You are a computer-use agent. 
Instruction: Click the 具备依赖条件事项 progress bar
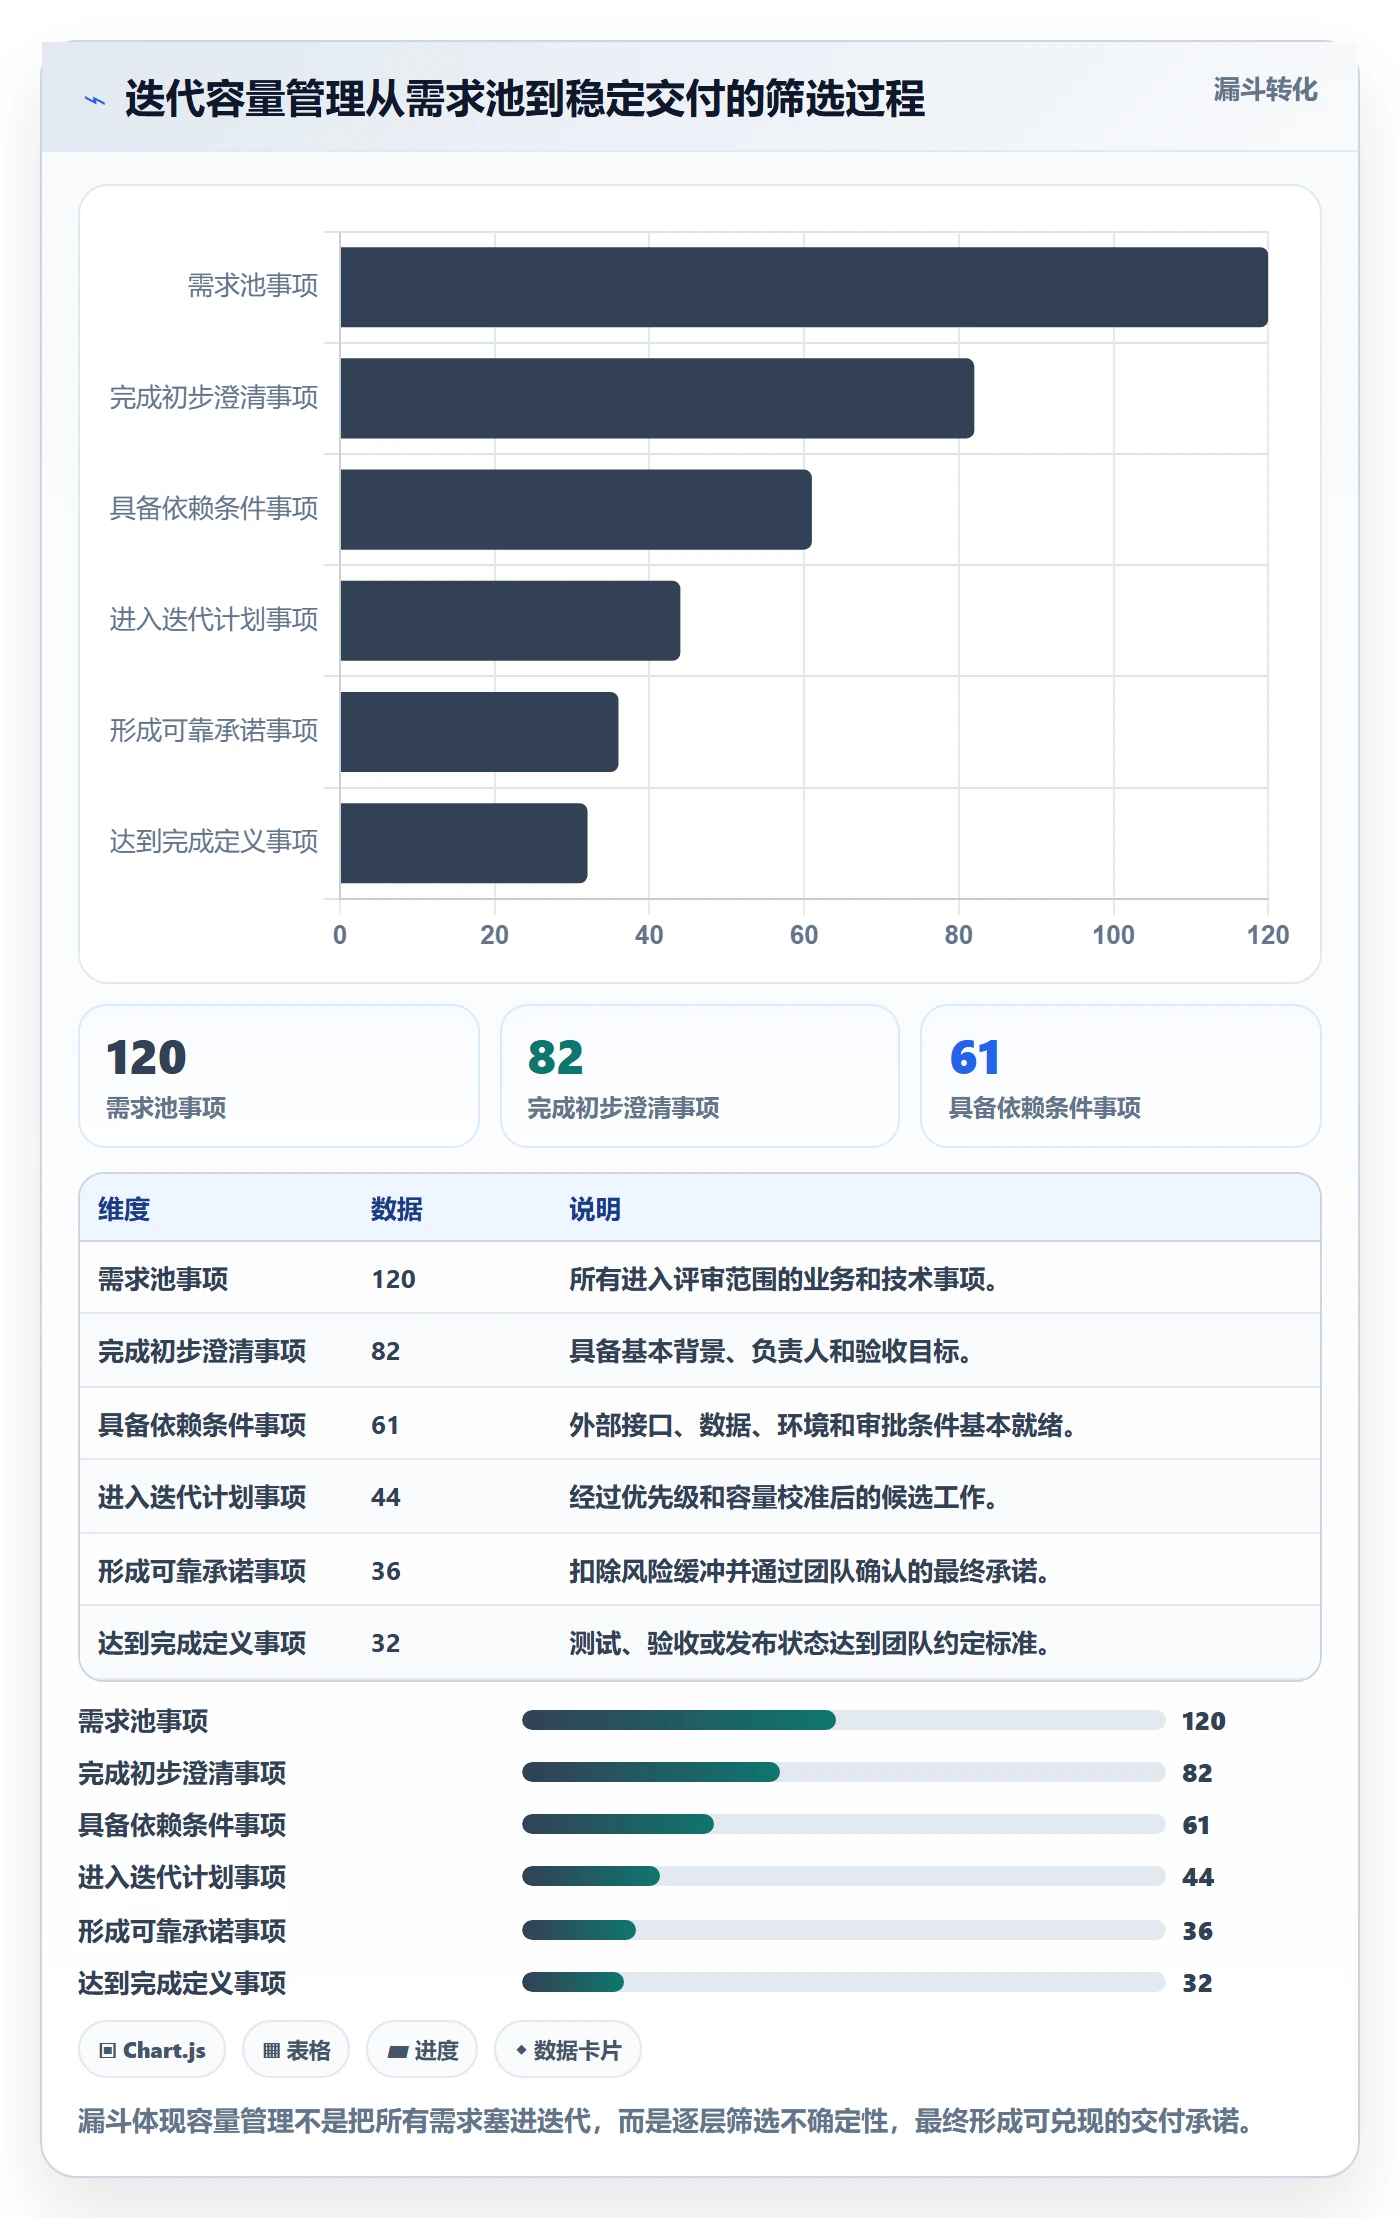pos(843,1824)
